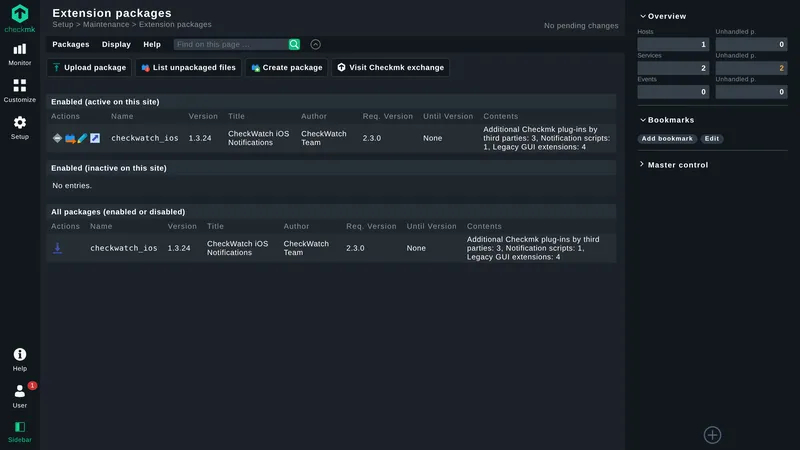The width and height of the screenshot is (800, 450).
Task: Collapse the action buttons with circled arrow
Action: [315, 44]
